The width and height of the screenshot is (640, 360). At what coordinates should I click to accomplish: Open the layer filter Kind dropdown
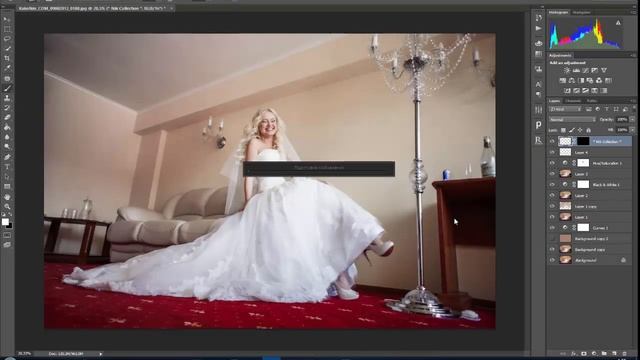point(565,109)
